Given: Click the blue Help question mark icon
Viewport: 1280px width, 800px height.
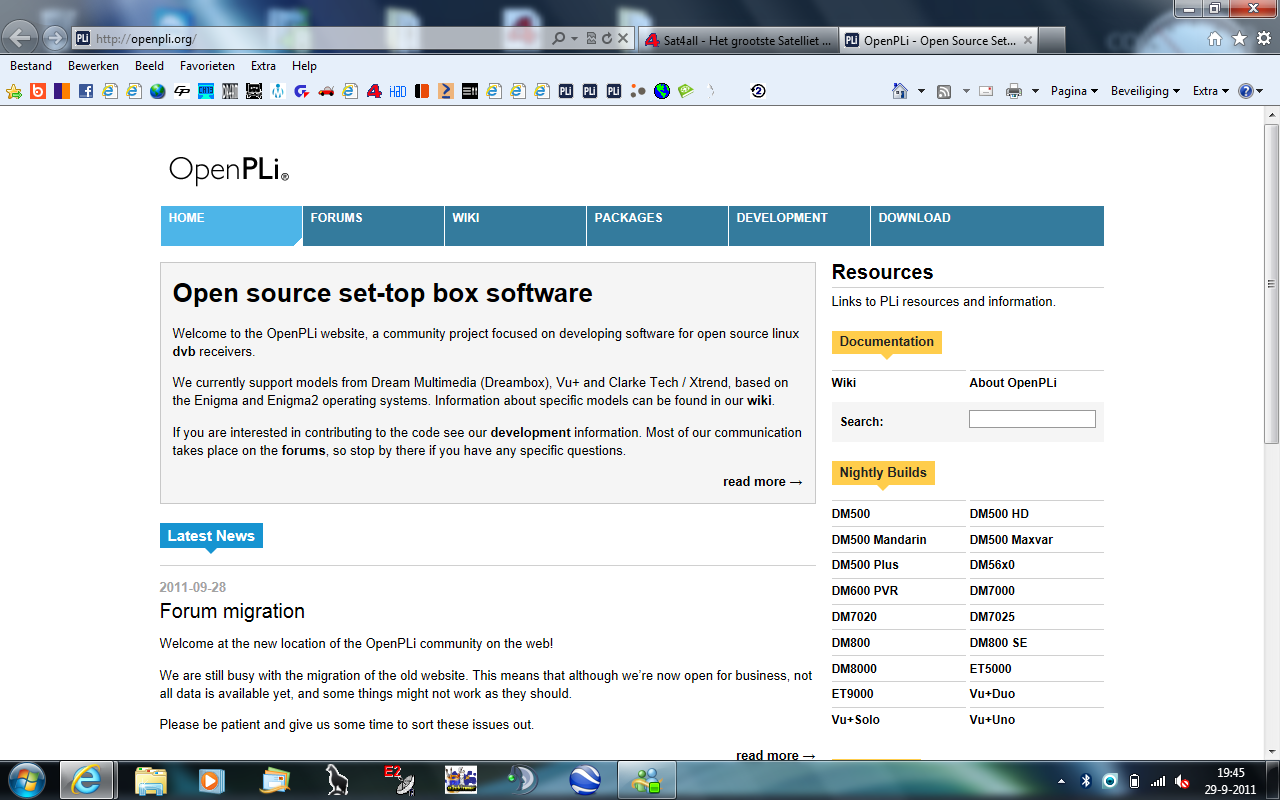Looking at the screenshot, I should pyautogui.click(x=1246, y=91).
